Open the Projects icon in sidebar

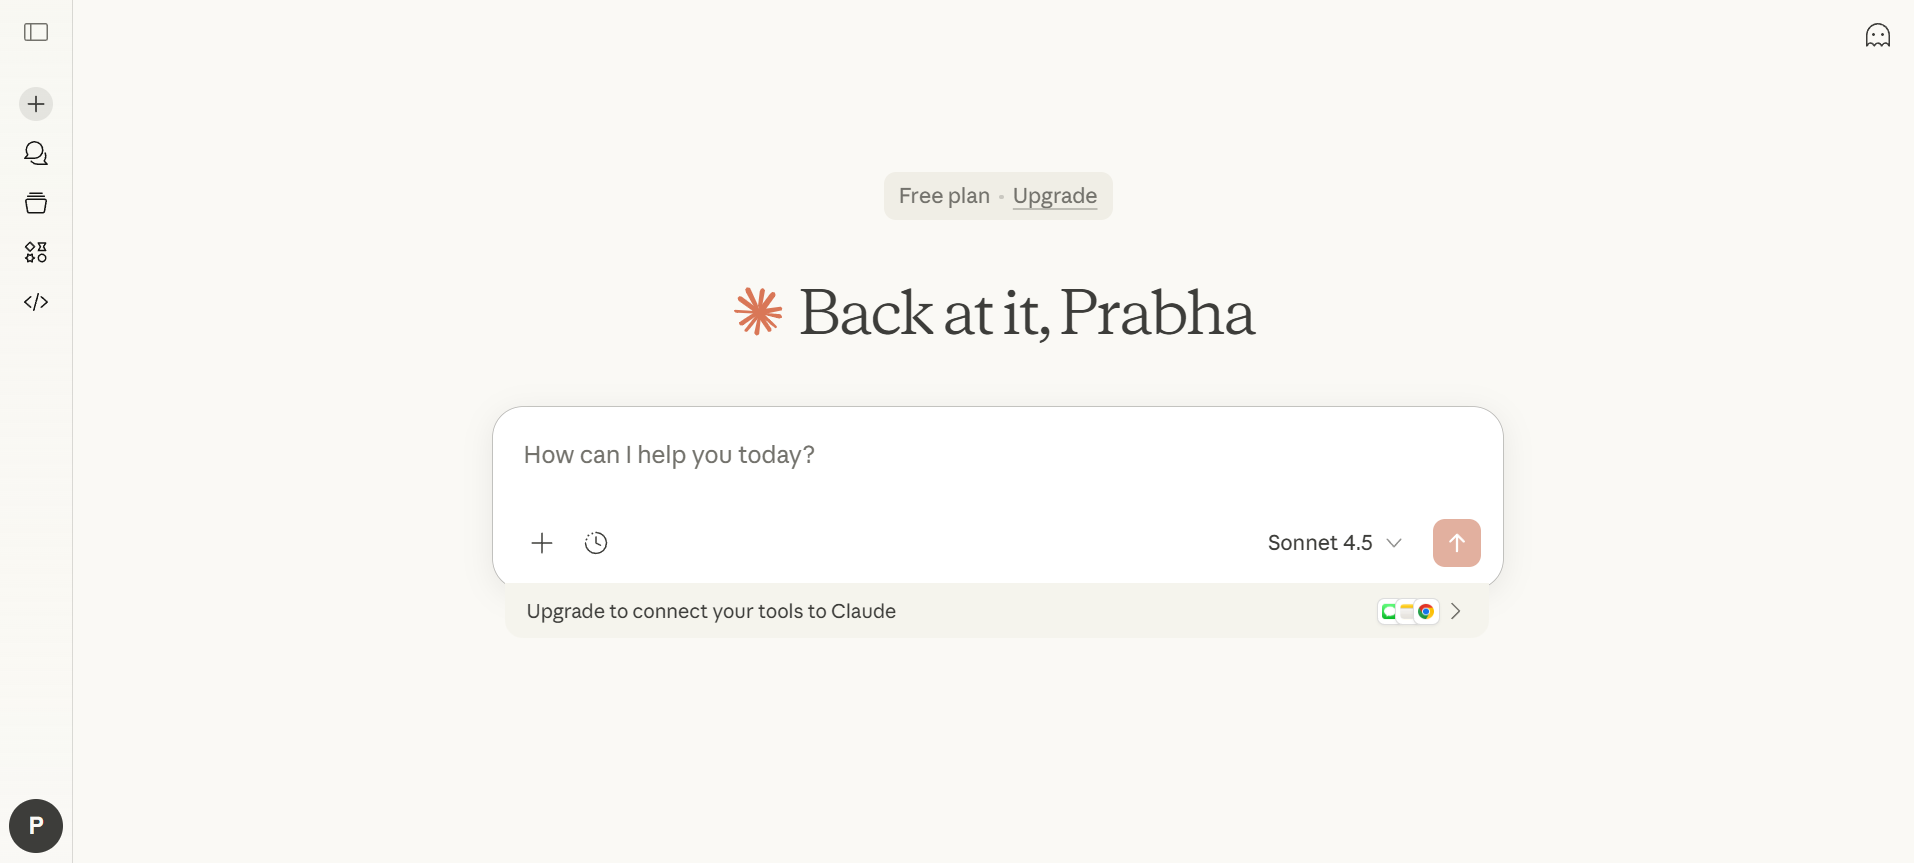36,203
